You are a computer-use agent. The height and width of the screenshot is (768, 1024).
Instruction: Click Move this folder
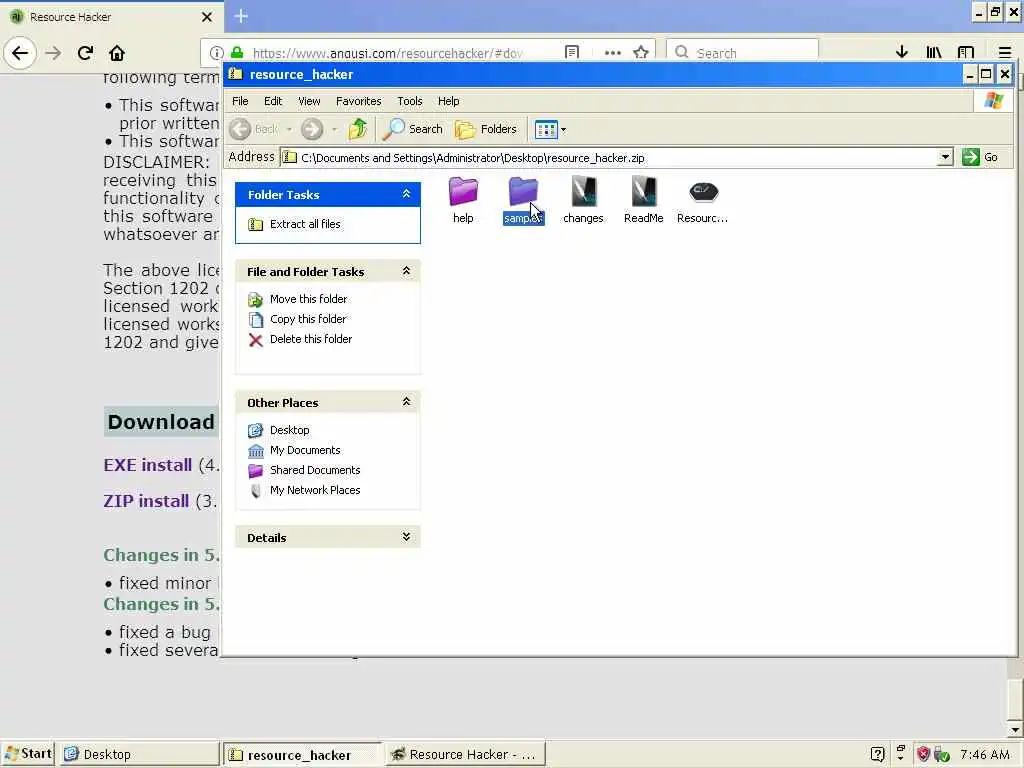pyautogui.click(x=308, y=299)
